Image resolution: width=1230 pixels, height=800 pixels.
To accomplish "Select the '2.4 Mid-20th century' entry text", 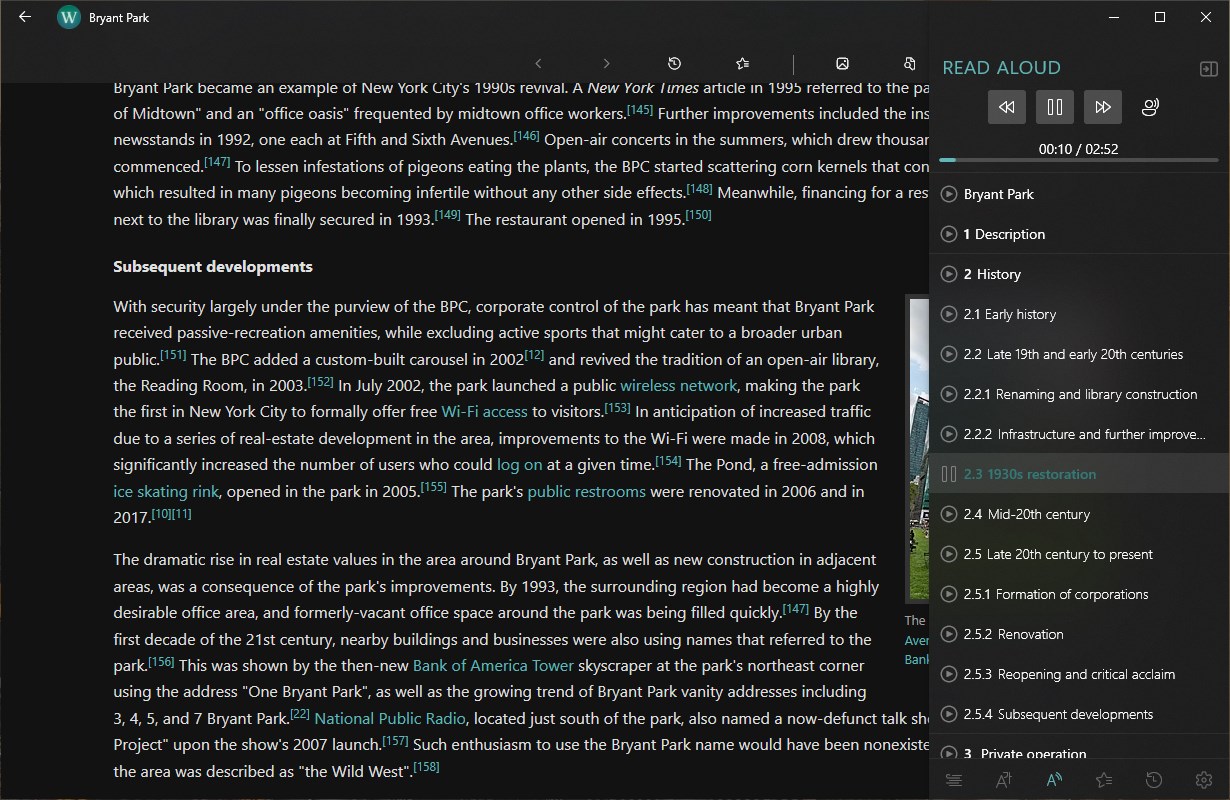I will (x=1027, y=514).
